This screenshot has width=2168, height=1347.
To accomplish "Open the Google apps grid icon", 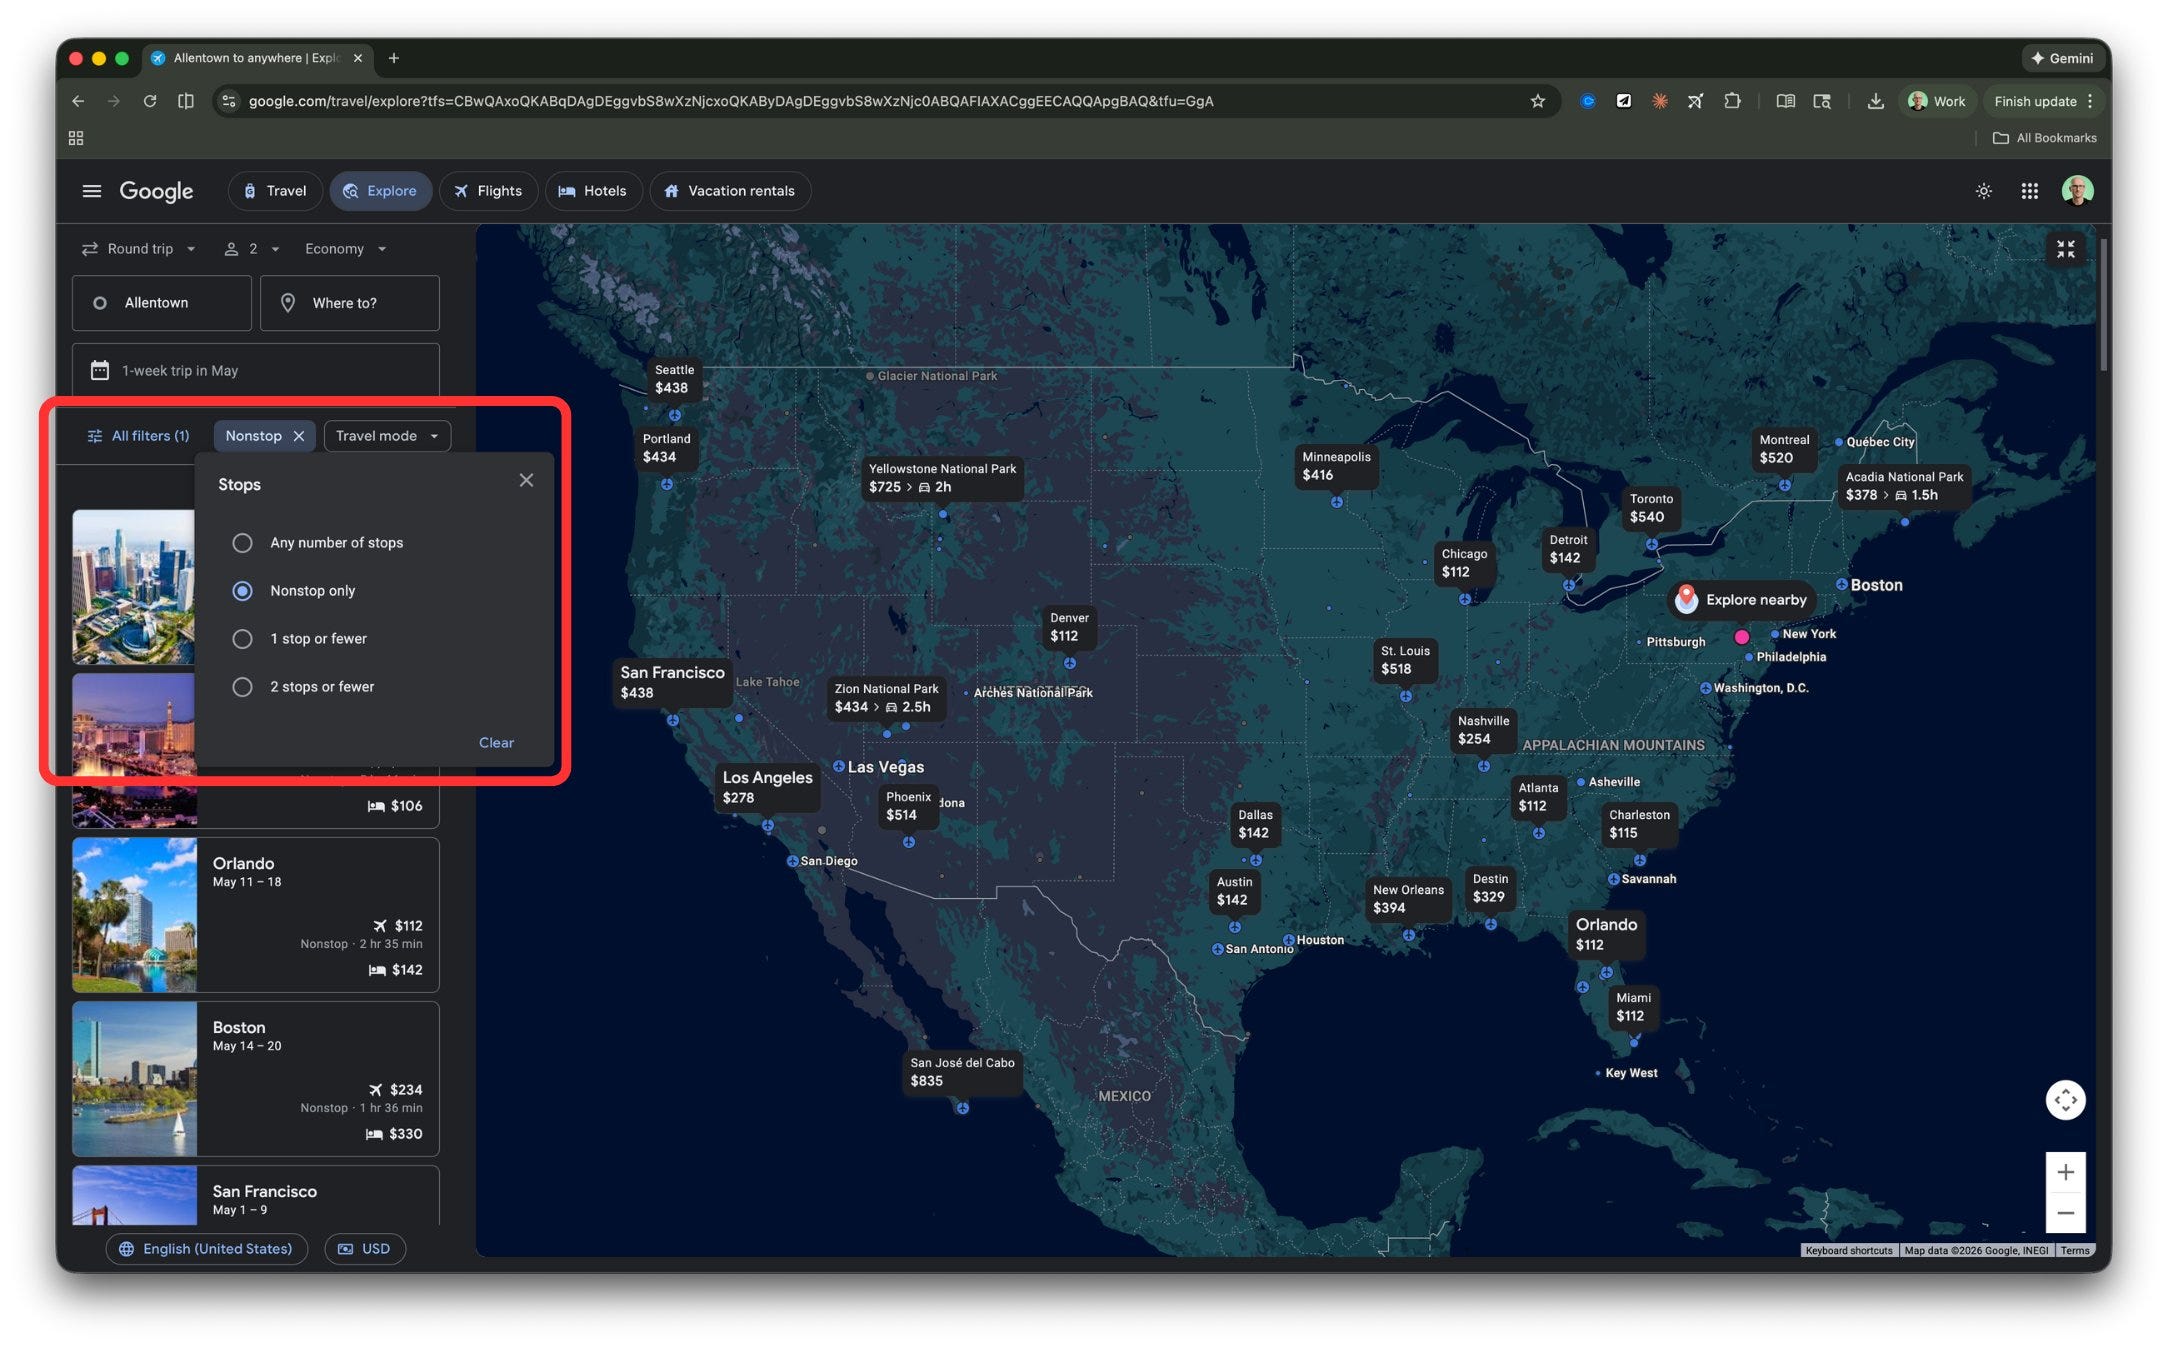I will point(2029,191).
